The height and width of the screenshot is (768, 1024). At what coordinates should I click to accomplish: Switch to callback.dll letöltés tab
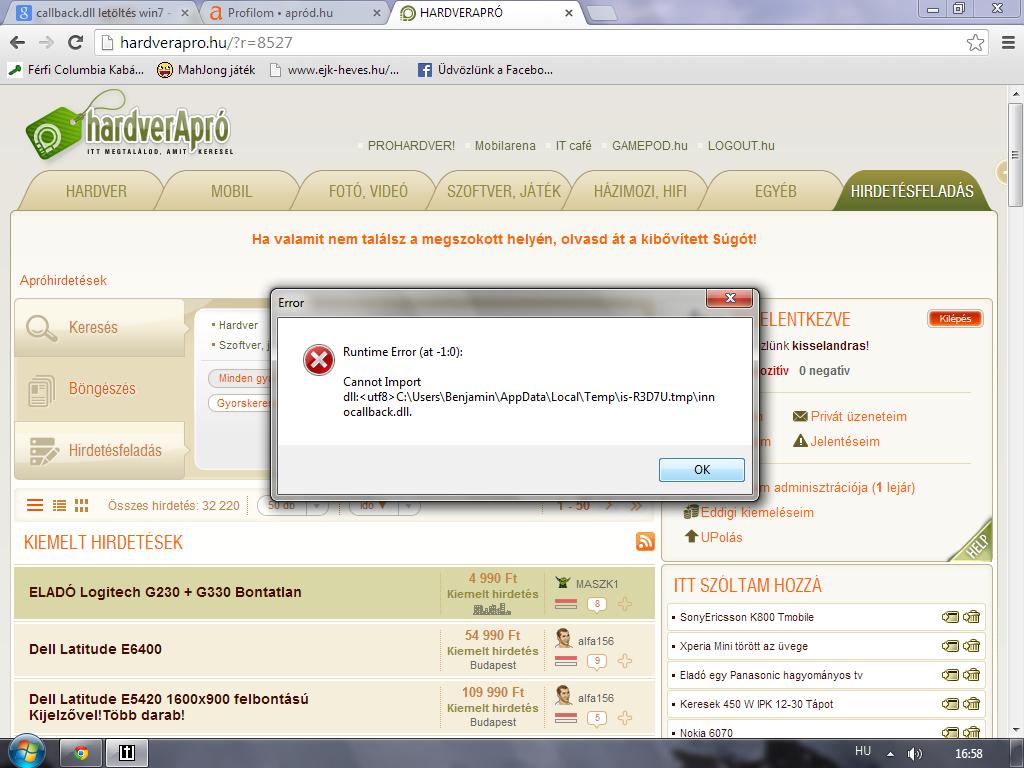pyautogui.click(x=99, y=12)
